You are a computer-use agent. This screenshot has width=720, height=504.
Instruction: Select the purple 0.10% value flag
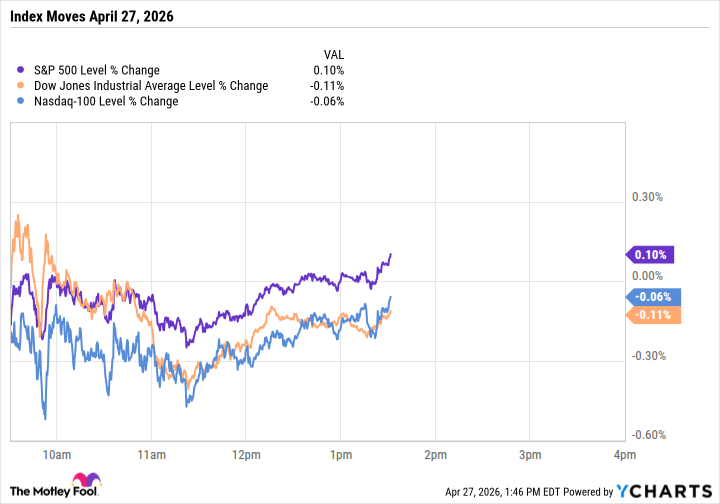pyautogui.click(x=652, y=254)
